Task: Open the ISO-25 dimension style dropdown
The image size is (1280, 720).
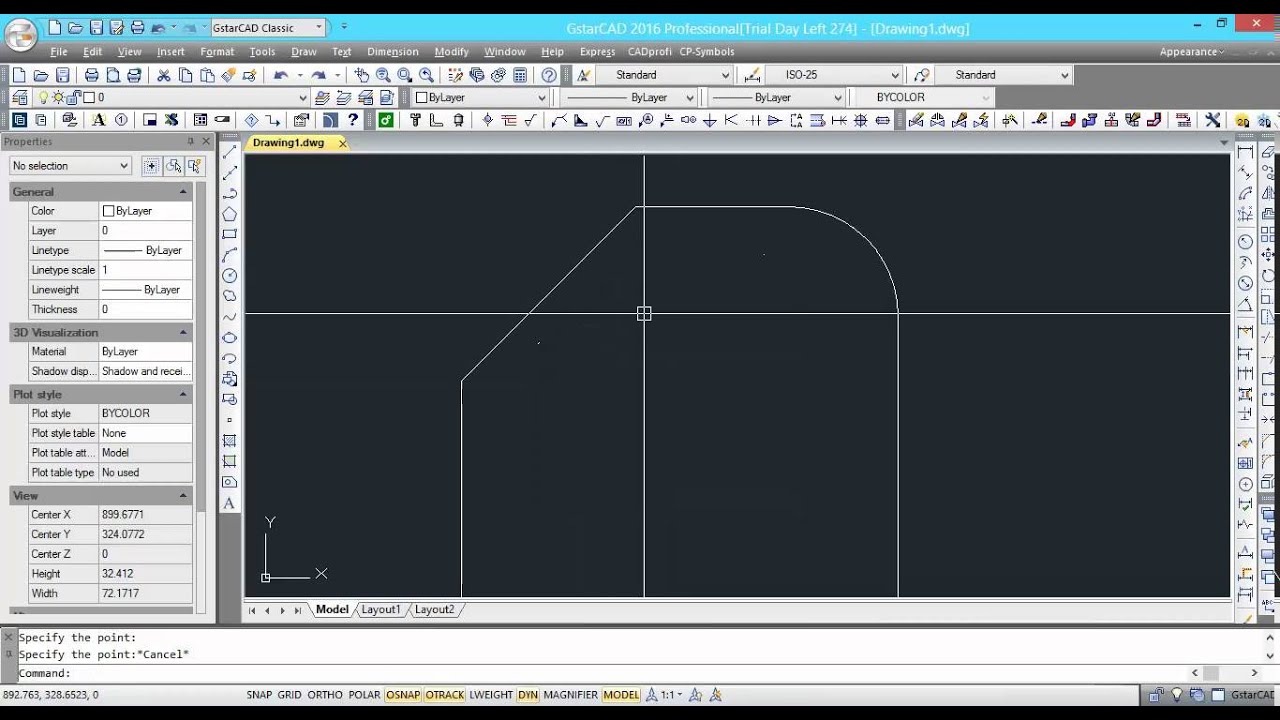Action: tap(834, 75)
